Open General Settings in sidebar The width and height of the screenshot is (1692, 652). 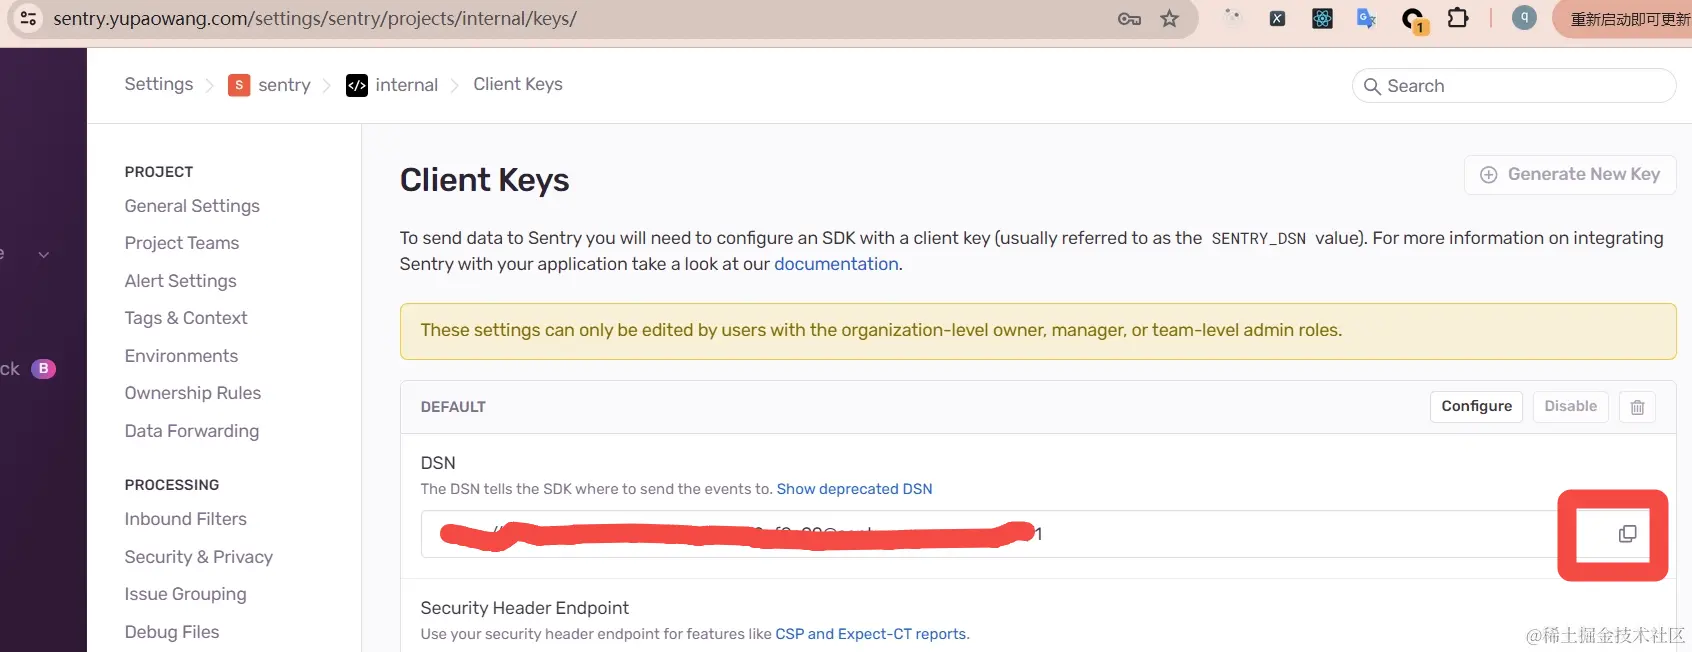pyautogui.click(x=192, y=206)
